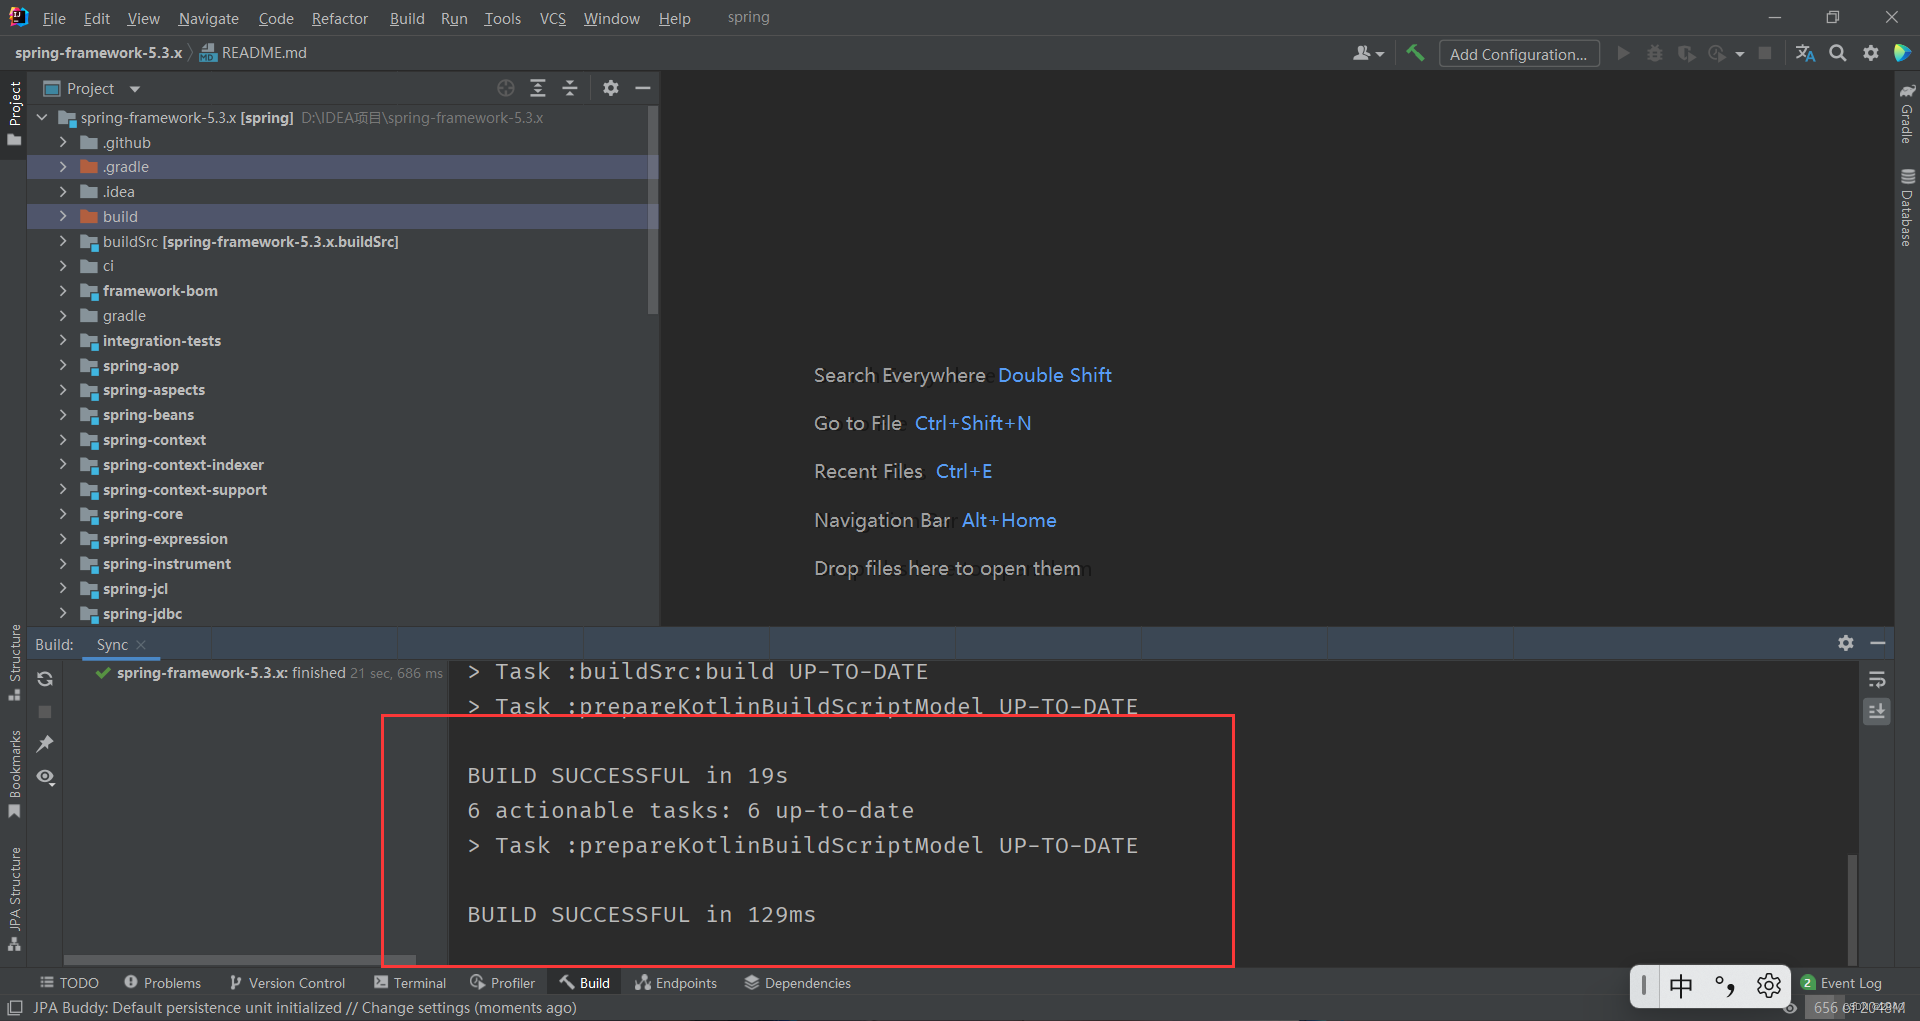Viewport: 1920px width, 1021px height.
Task: Select the spring-beans module row
Action: 342,415
